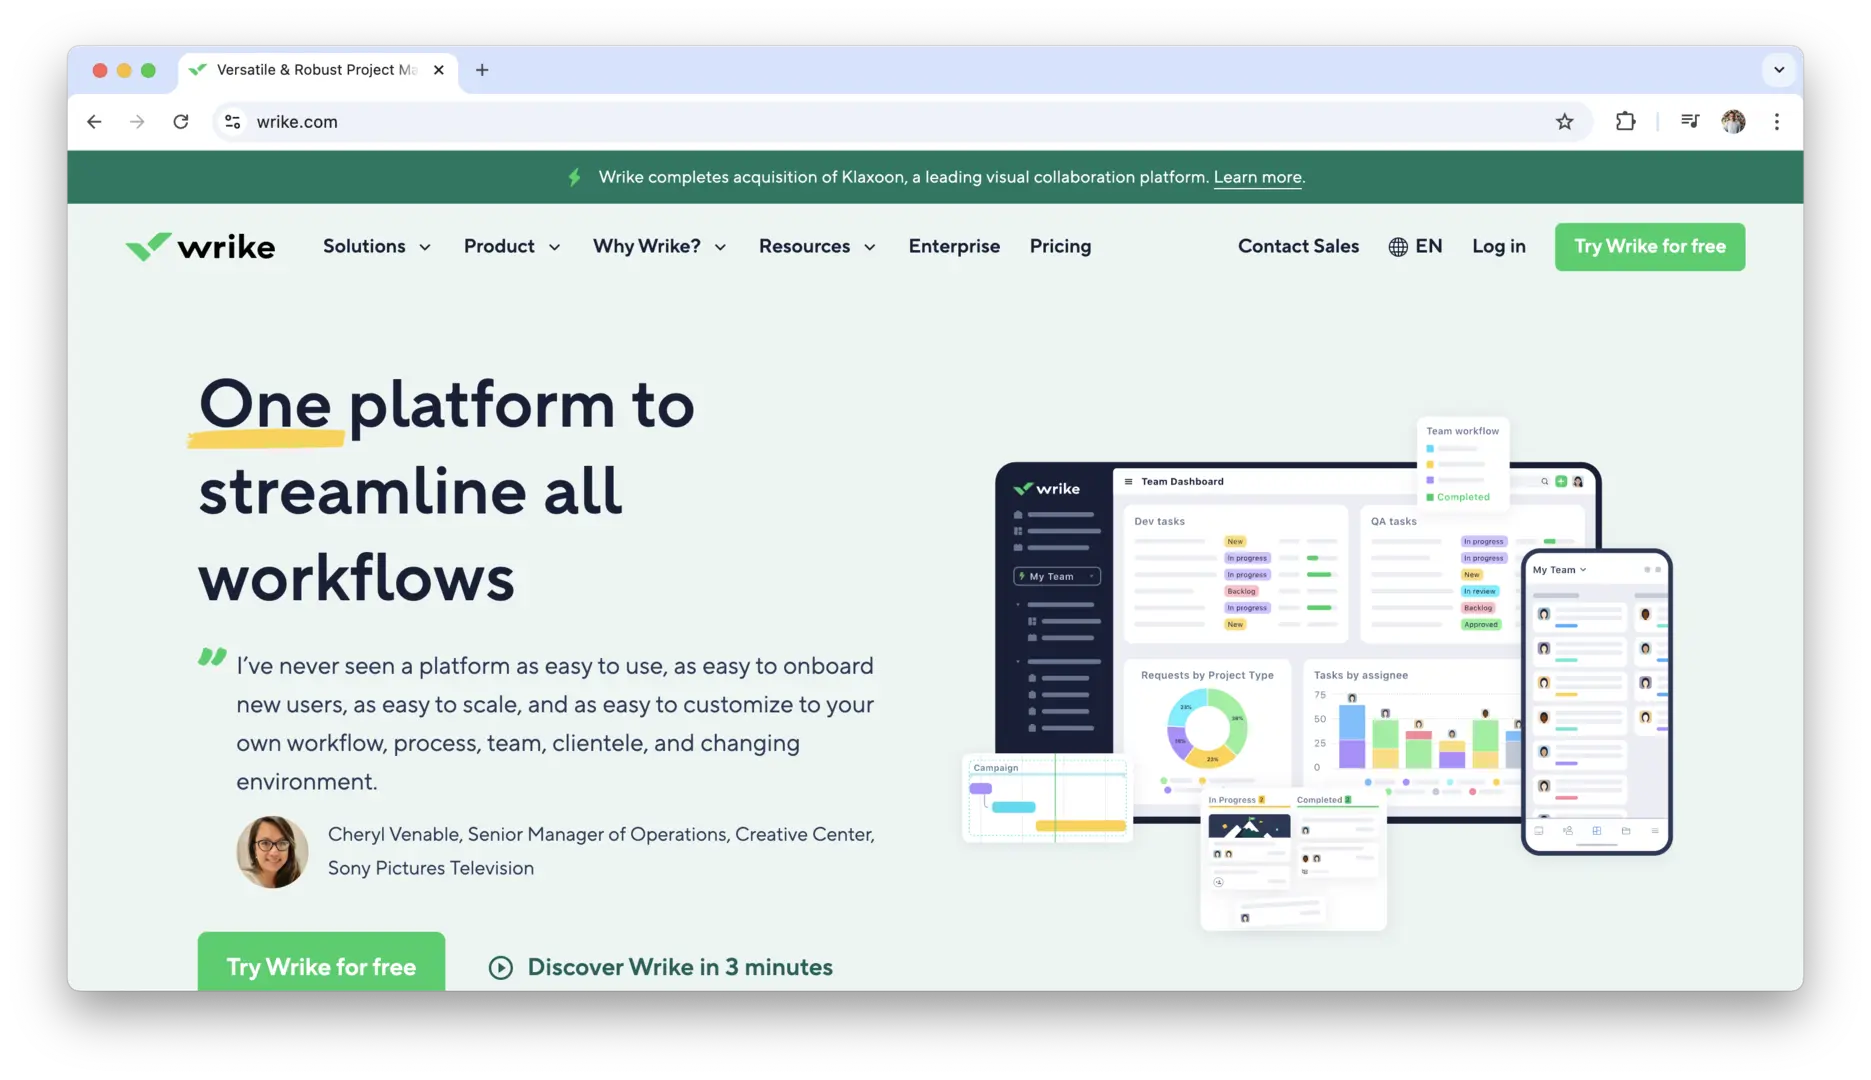Open the browser extensions puzzle icon

1626,122
